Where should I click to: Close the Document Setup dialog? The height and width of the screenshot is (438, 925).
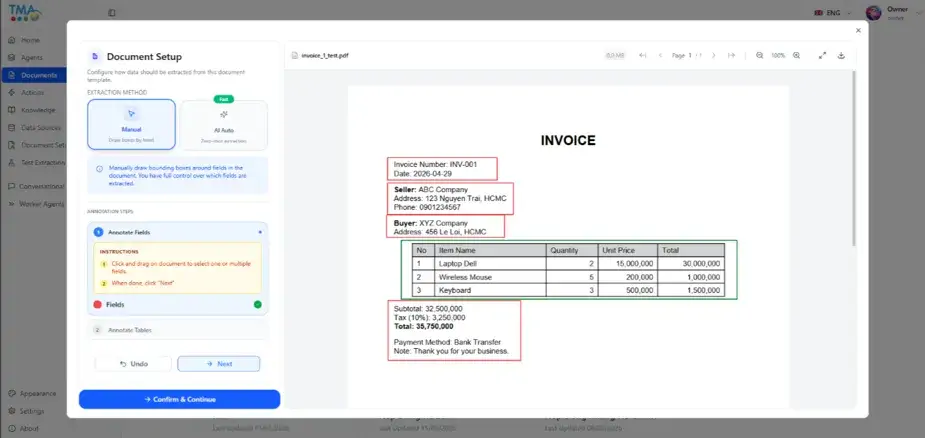(x=858, y=30)
